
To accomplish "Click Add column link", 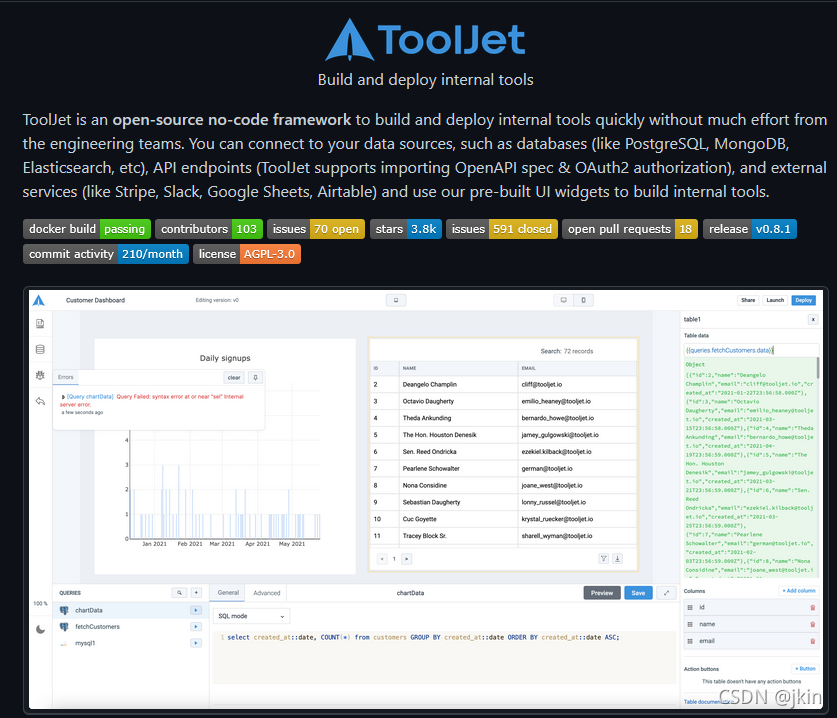I will click(x=799, y=590).
